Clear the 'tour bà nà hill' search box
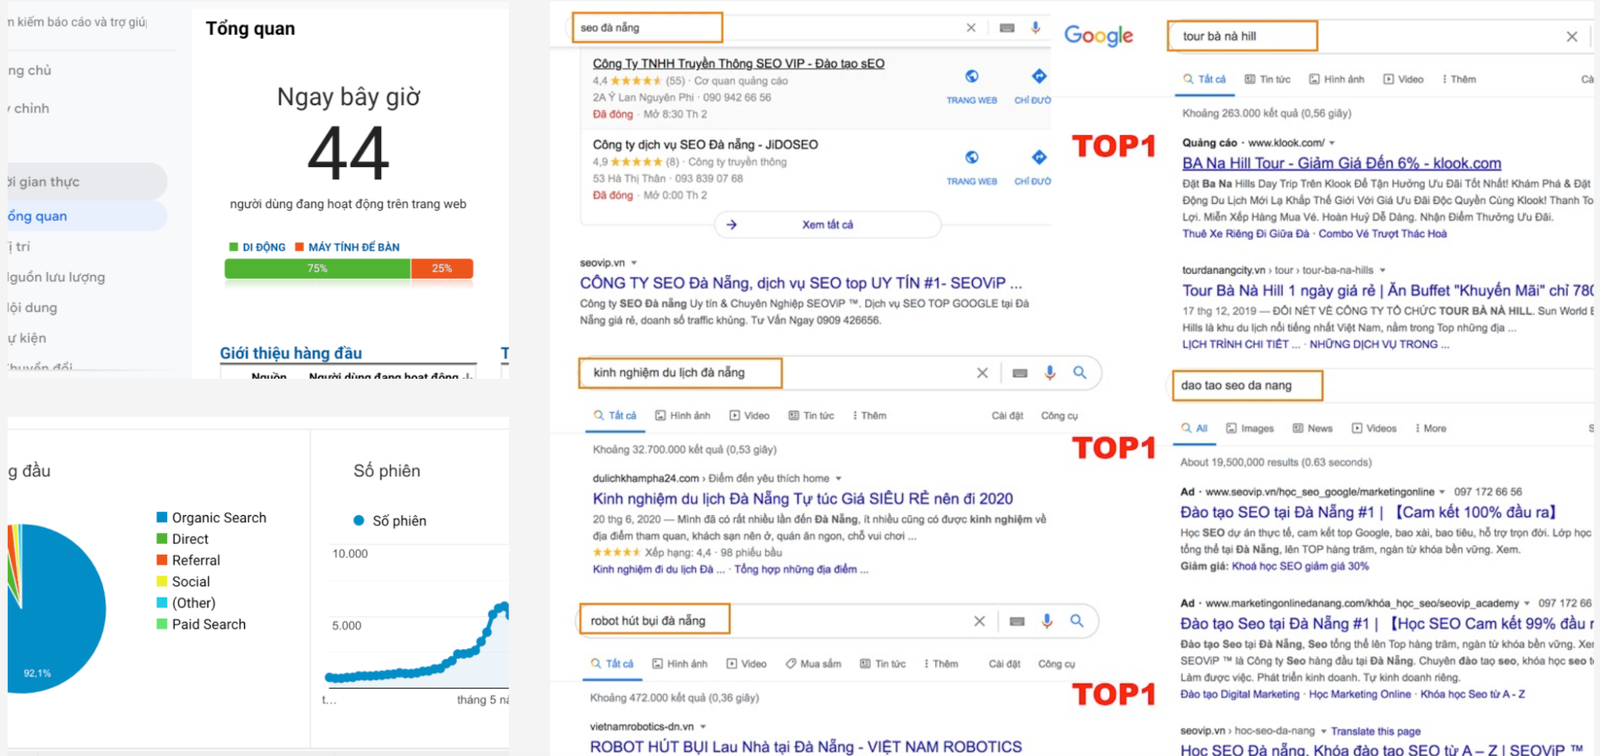Image resolution: width=1600 pixels, height=756 pixels. (1572, 36)
